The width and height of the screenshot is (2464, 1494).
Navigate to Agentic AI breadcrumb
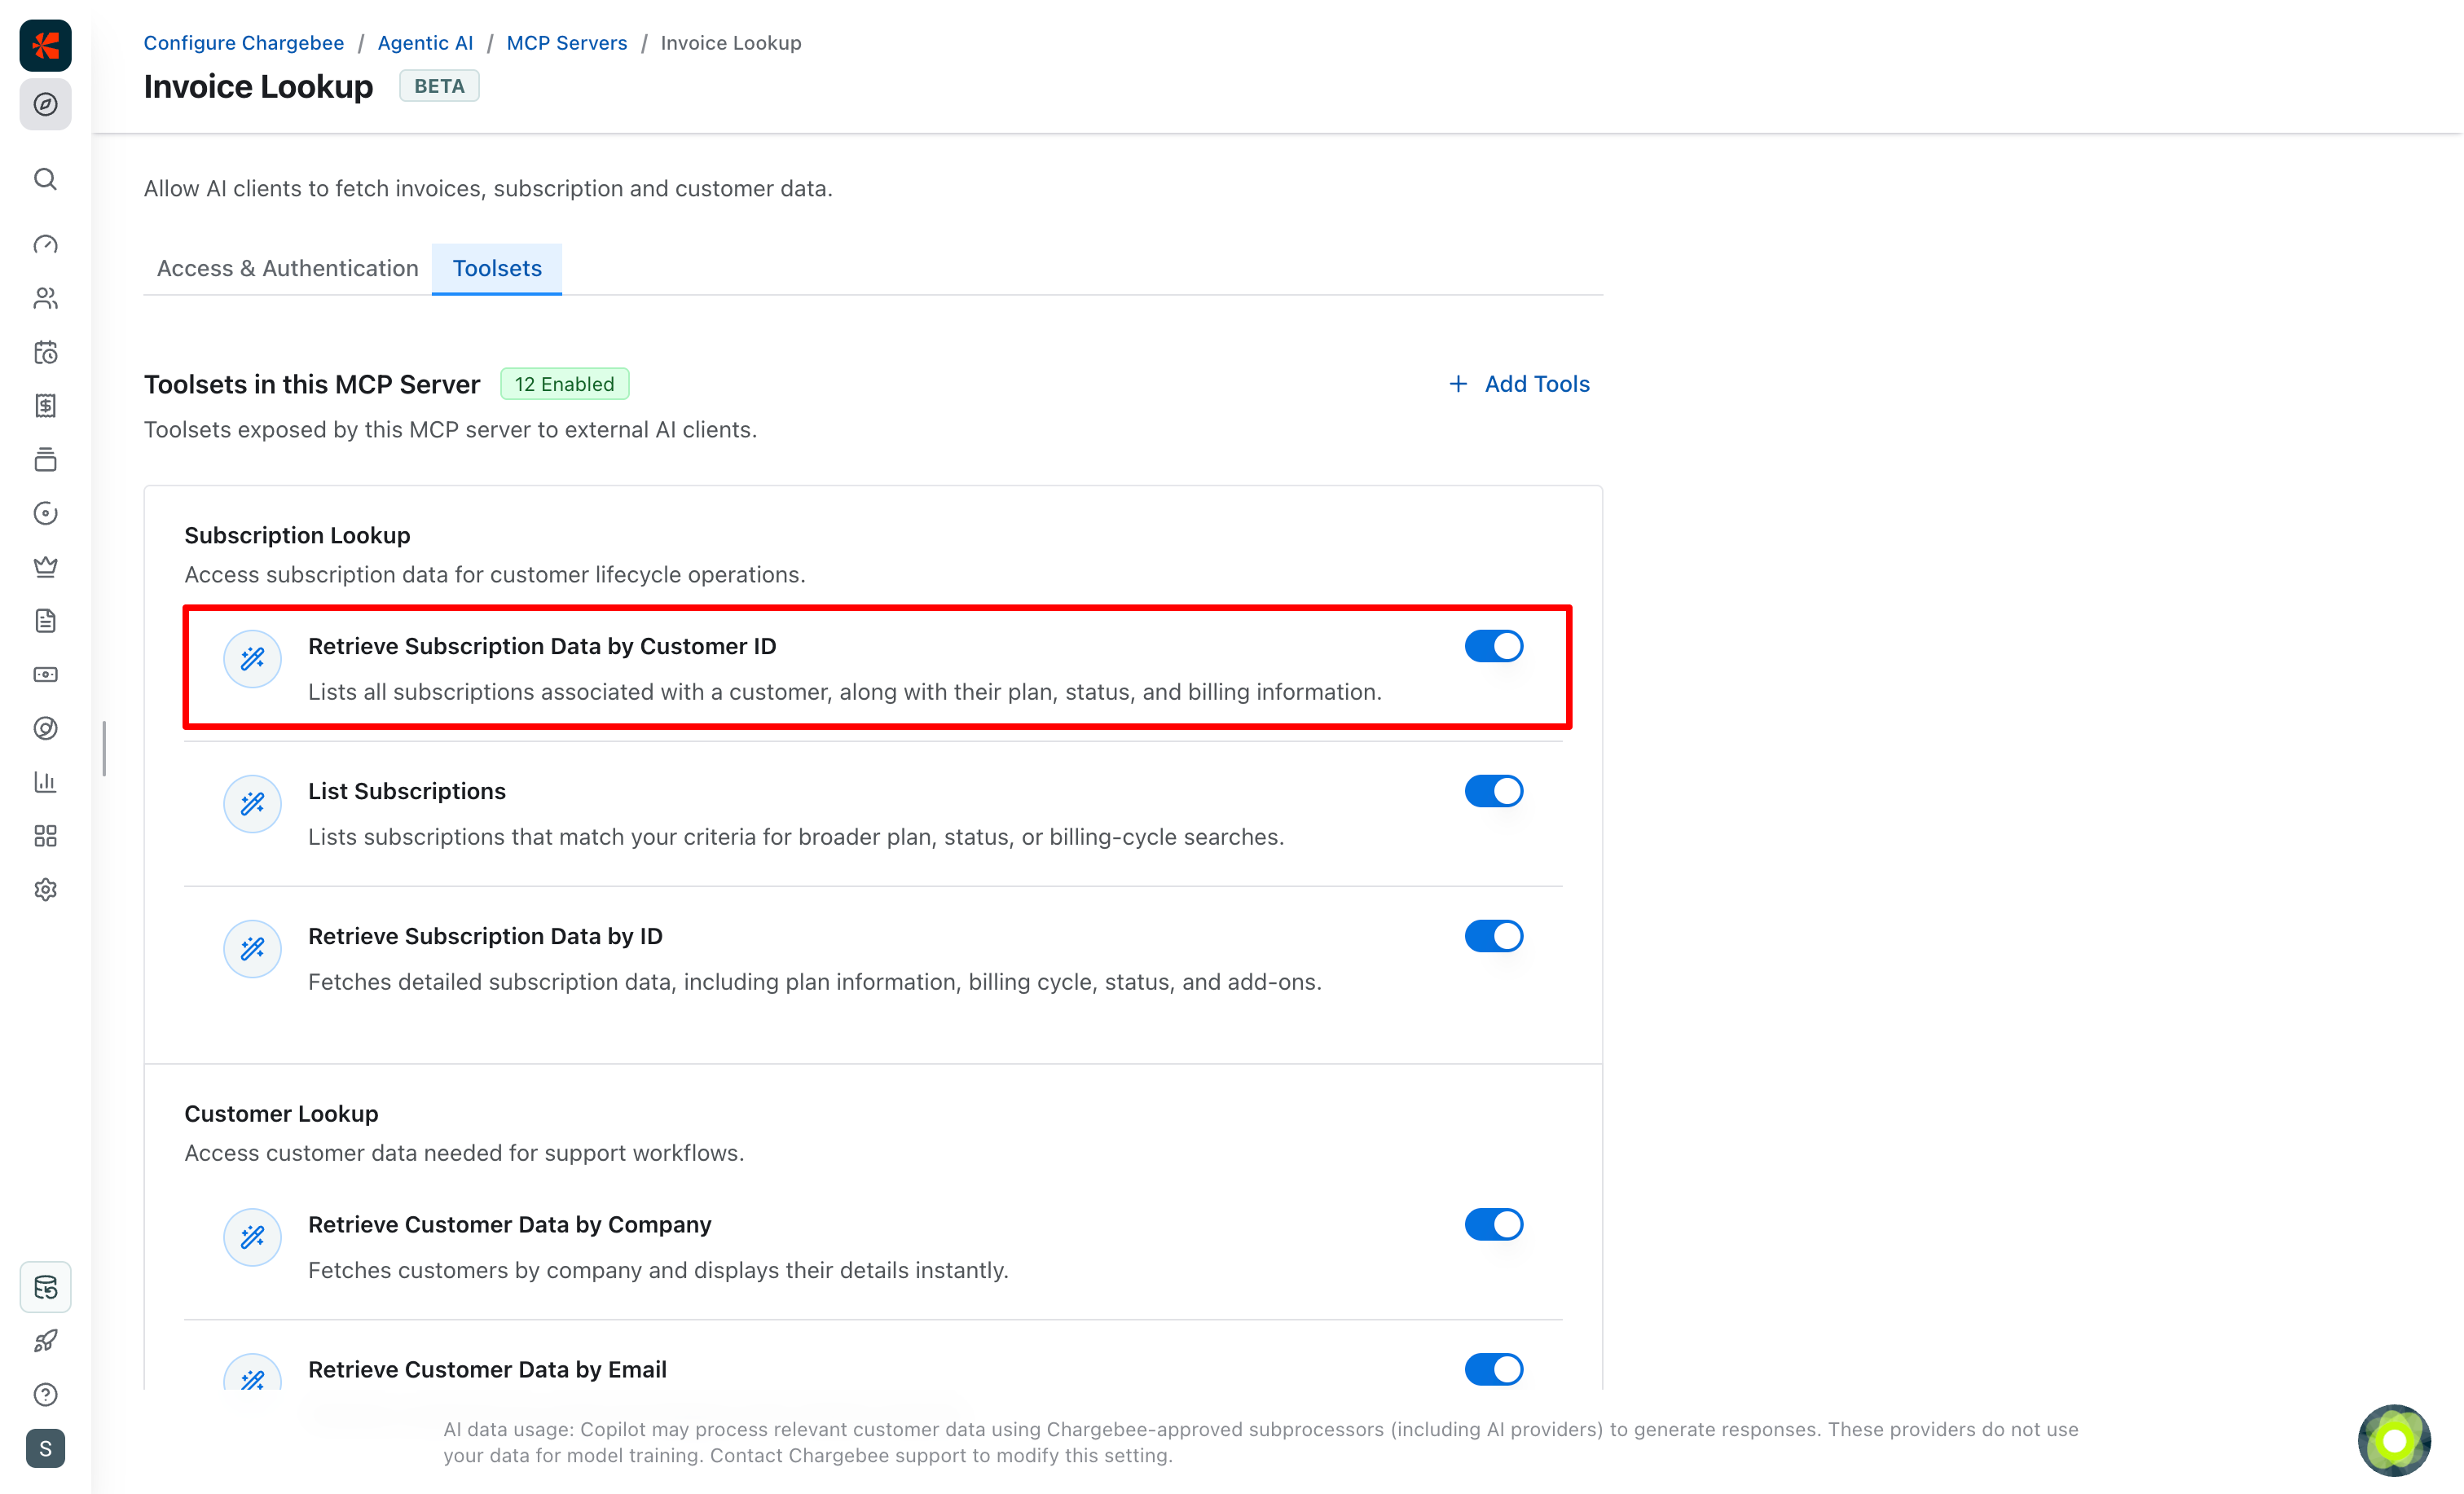(x=425, y=43)
